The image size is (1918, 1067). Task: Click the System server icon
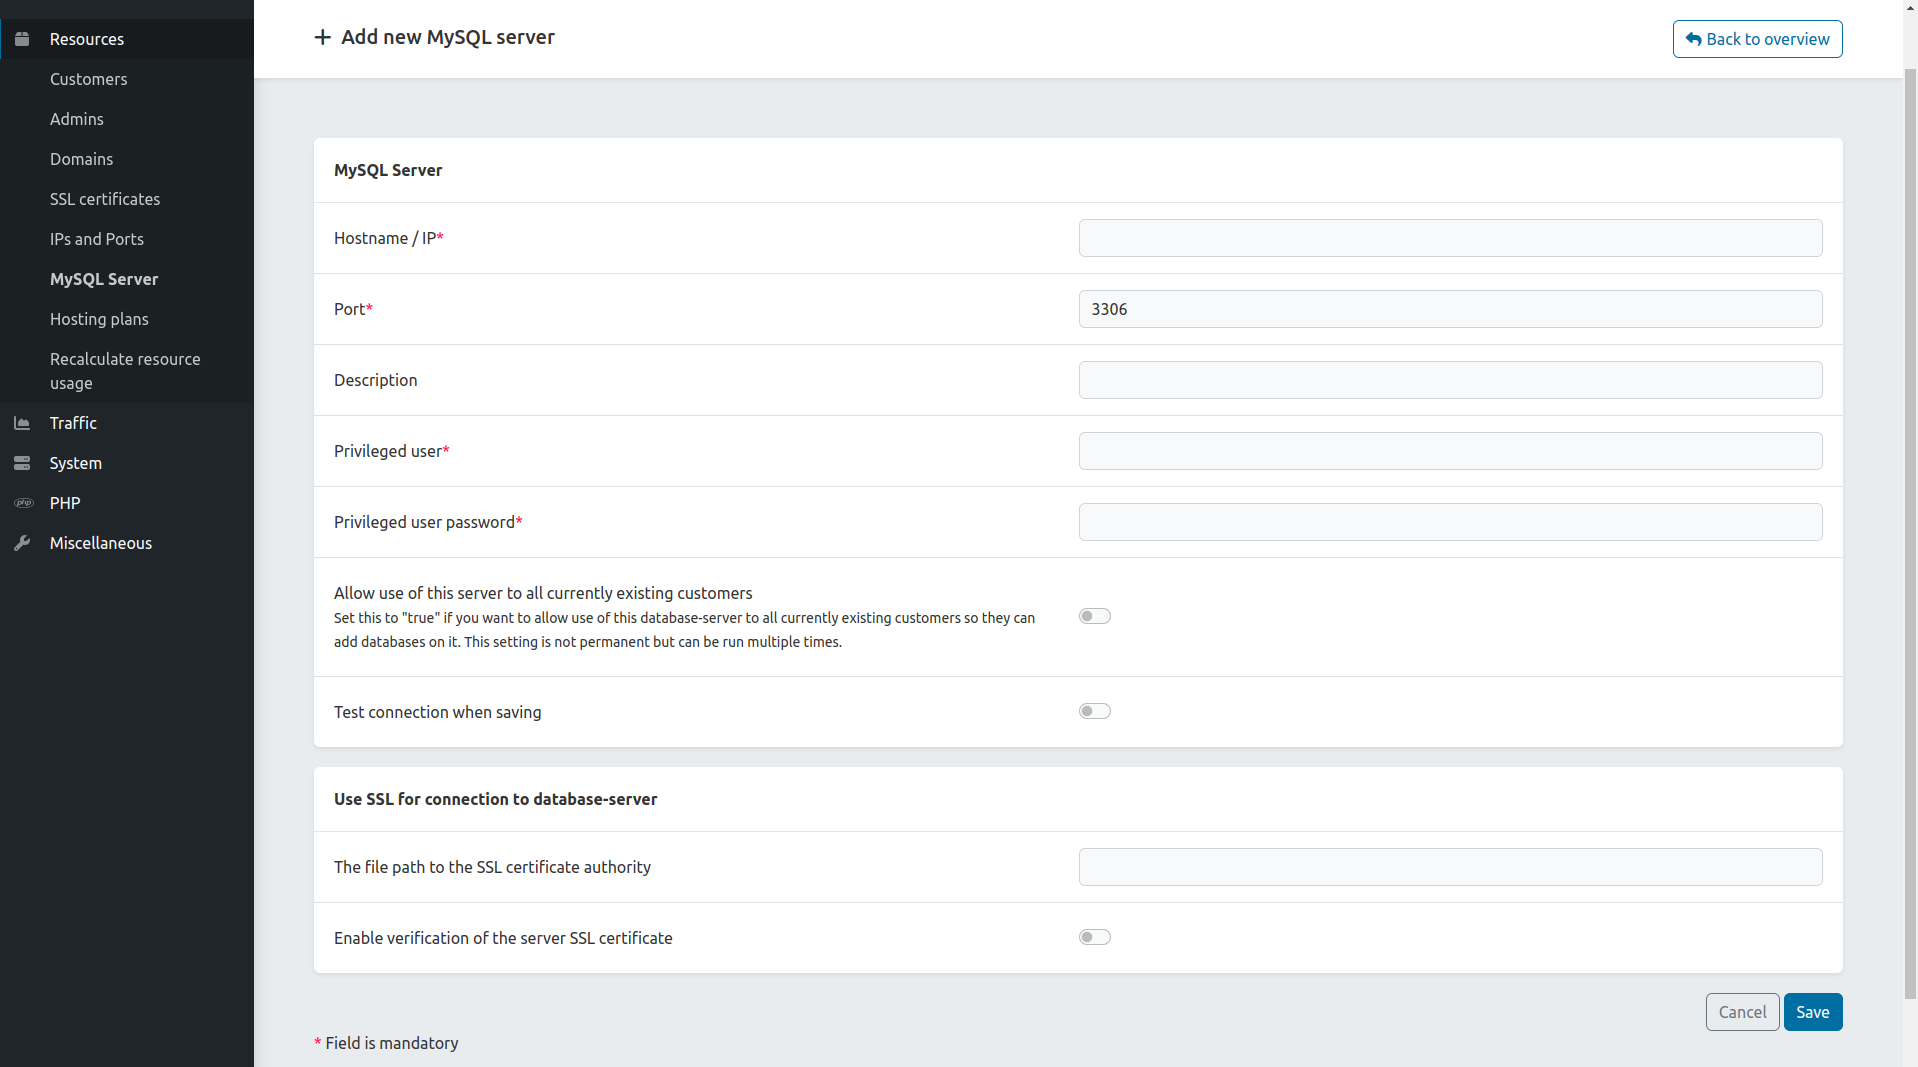coord(22,463)
